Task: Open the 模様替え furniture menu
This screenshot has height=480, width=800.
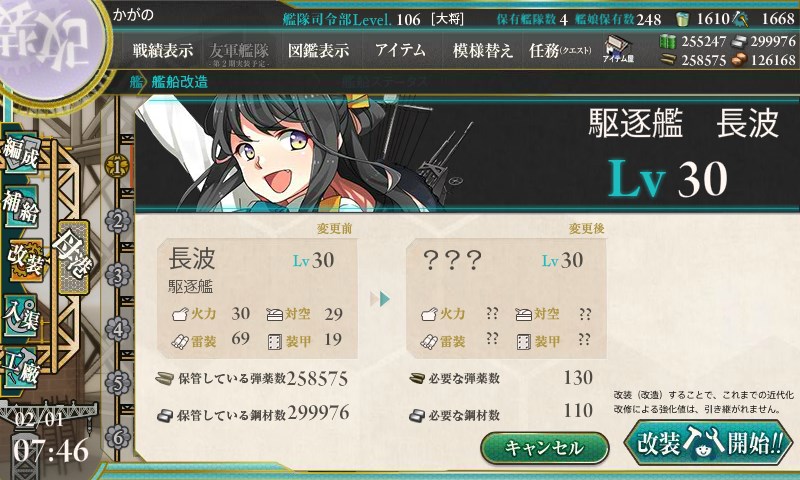Action: (483, 50)
